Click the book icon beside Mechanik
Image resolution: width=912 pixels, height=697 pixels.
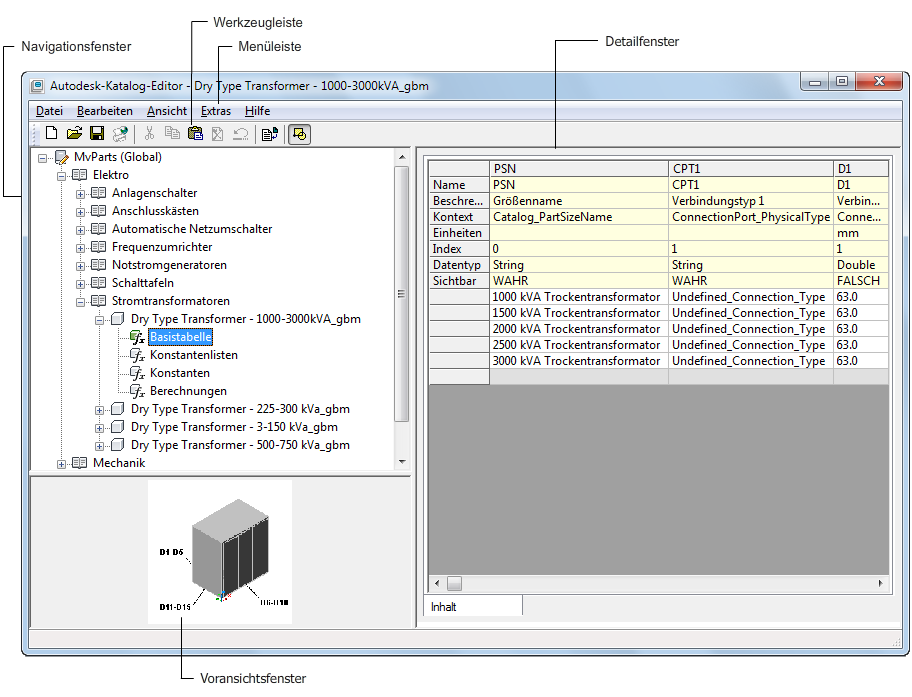point(80,463)
